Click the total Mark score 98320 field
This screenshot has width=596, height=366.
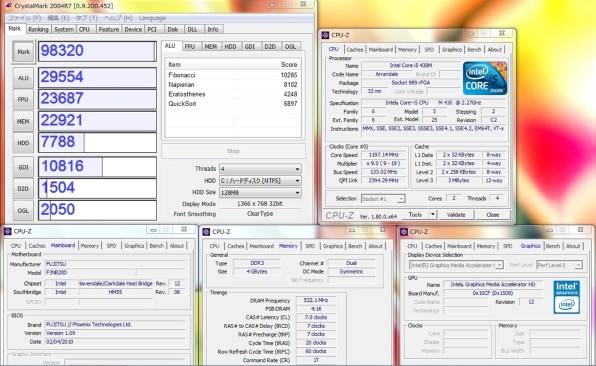click(97, 51)
